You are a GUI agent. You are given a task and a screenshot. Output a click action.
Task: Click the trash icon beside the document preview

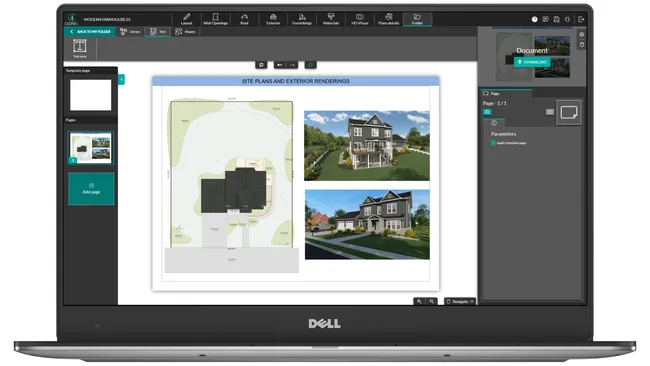point(582,44)
